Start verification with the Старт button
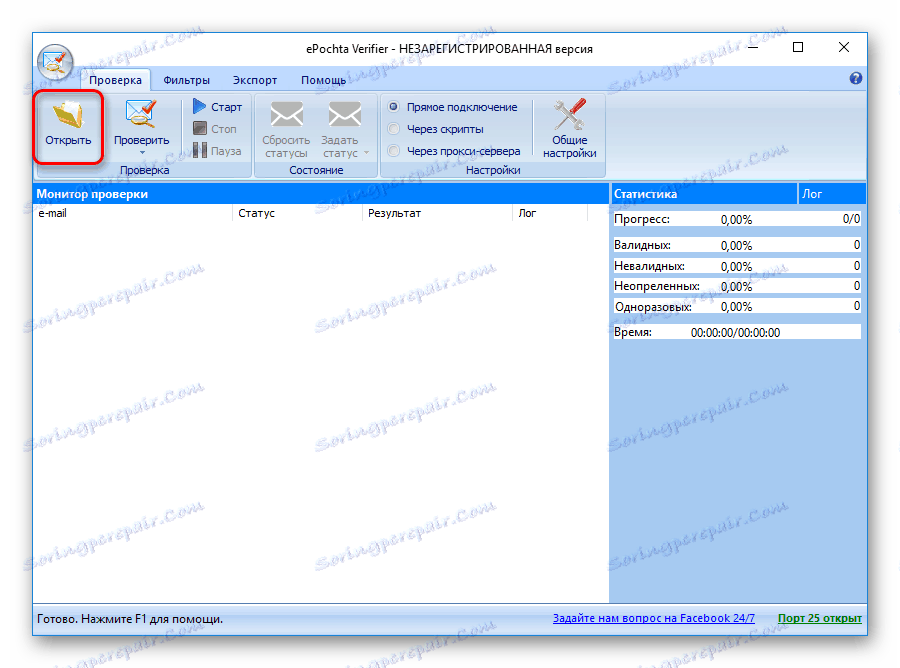This screenshot has height=668, width=900. pos(218,107)
